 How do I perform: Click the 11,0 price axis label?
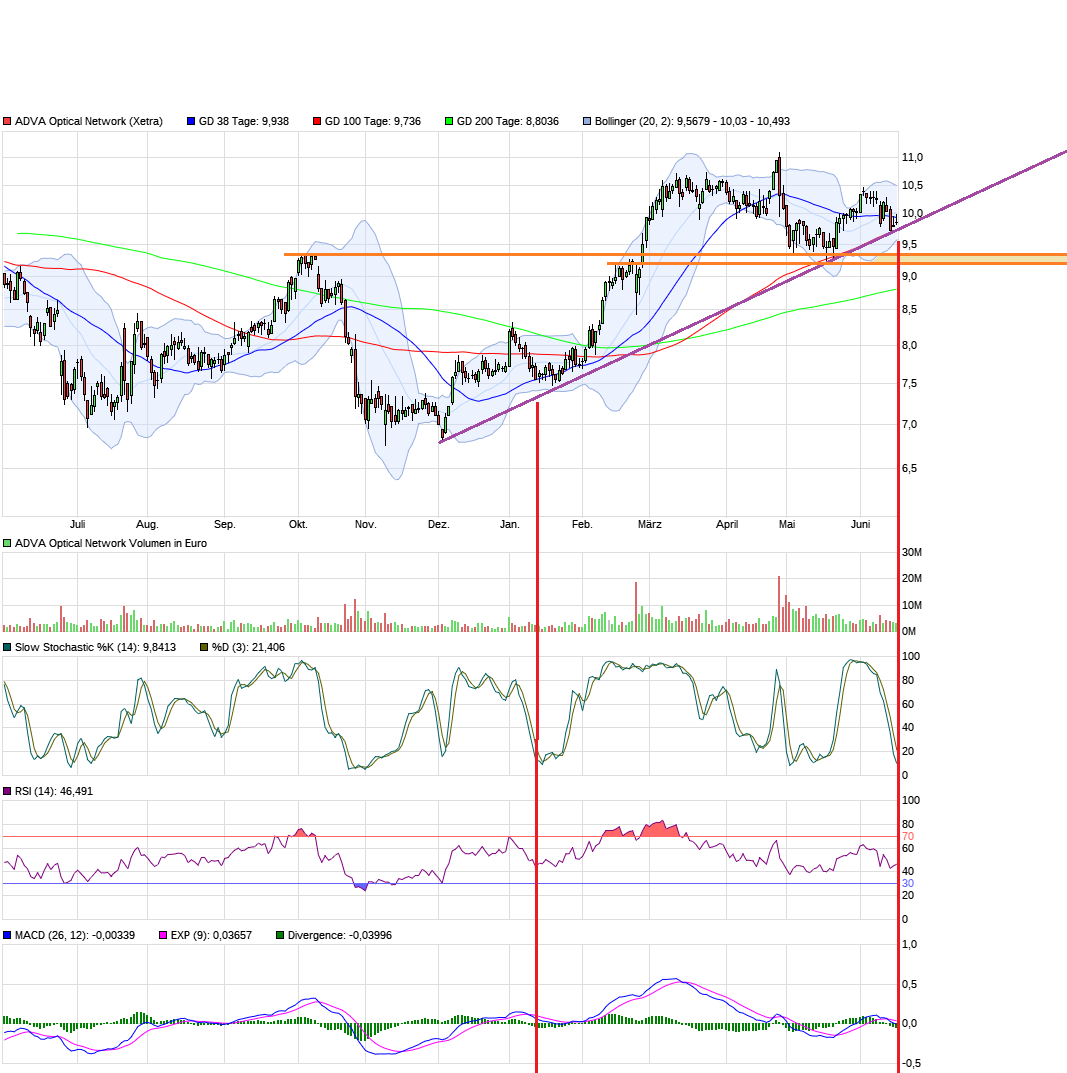coord(912,157)
